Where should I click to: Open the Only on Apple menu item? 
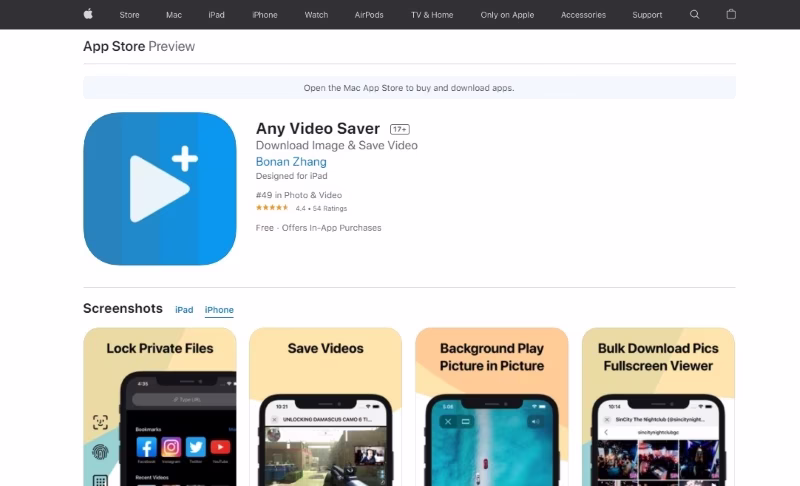point(507,15)
